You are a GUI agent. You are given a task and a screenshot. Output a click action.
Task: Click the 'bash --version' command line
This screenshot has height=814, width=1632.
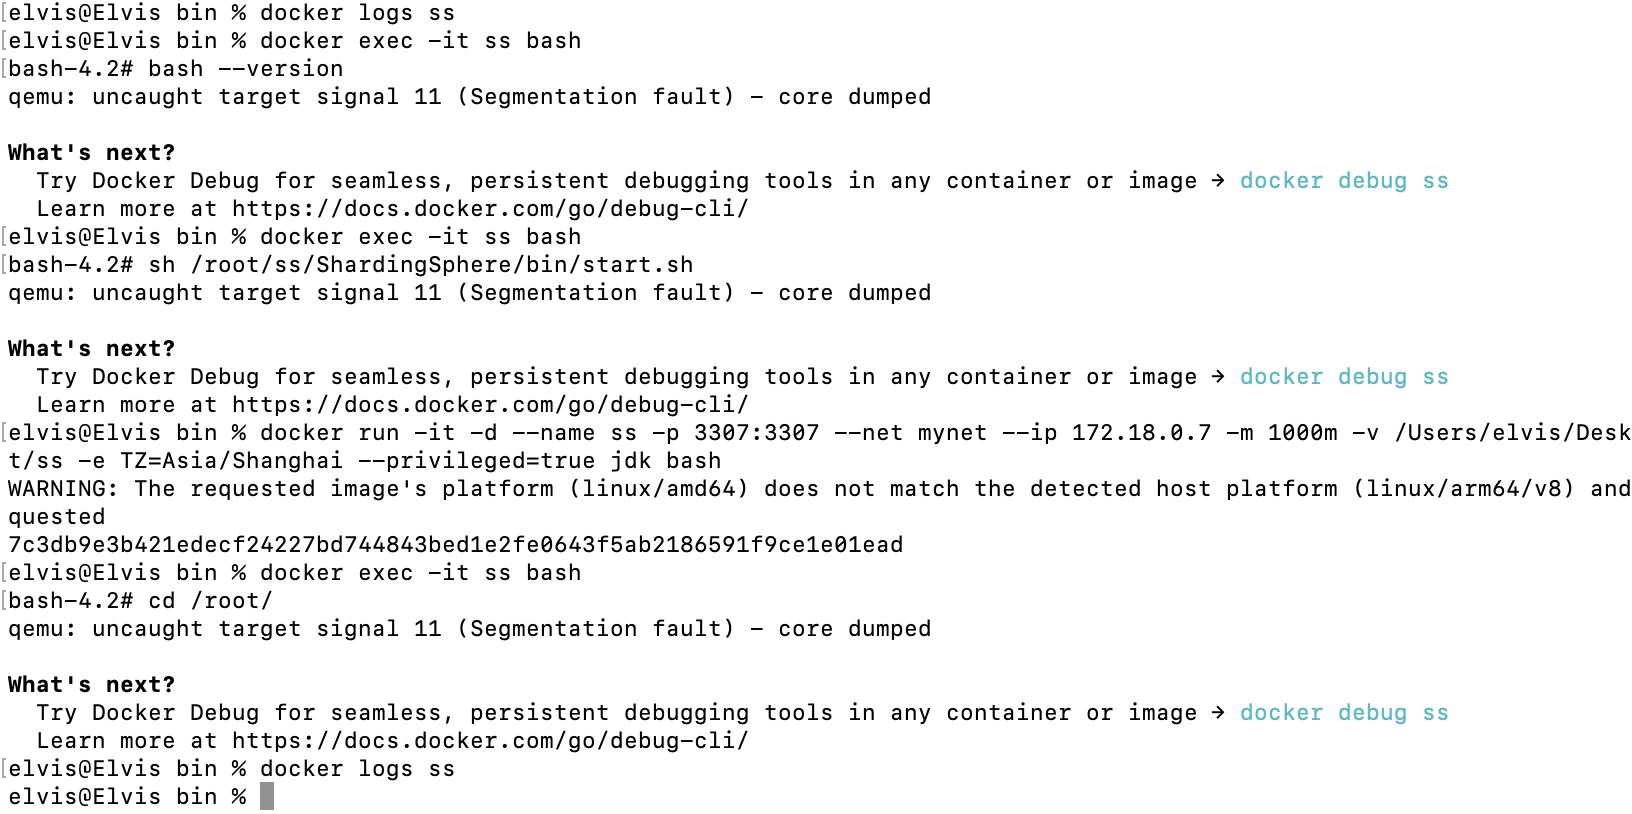coord(246,69)
